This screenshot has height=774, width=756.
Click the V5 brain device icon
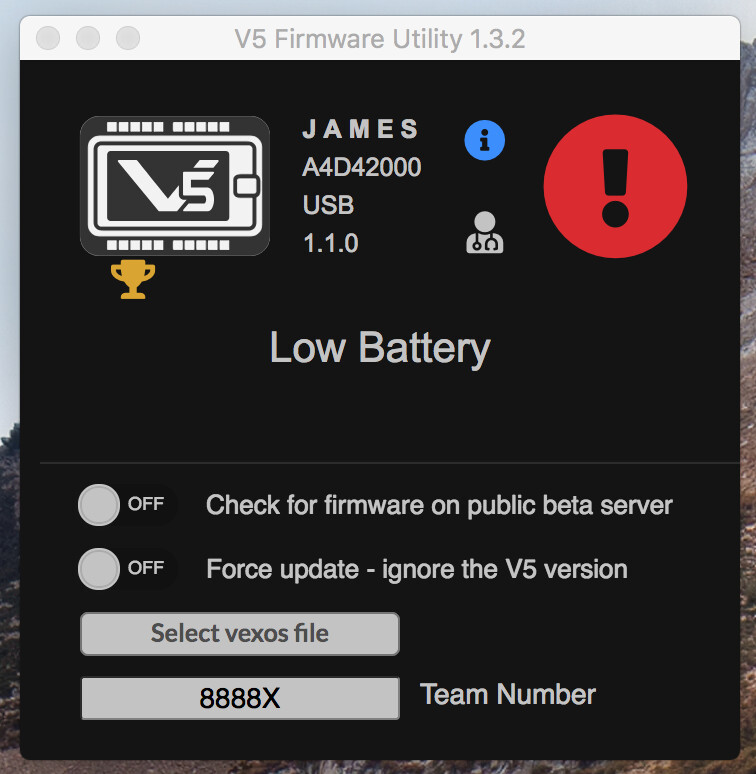pyautogui.click(x=174, y=186)
